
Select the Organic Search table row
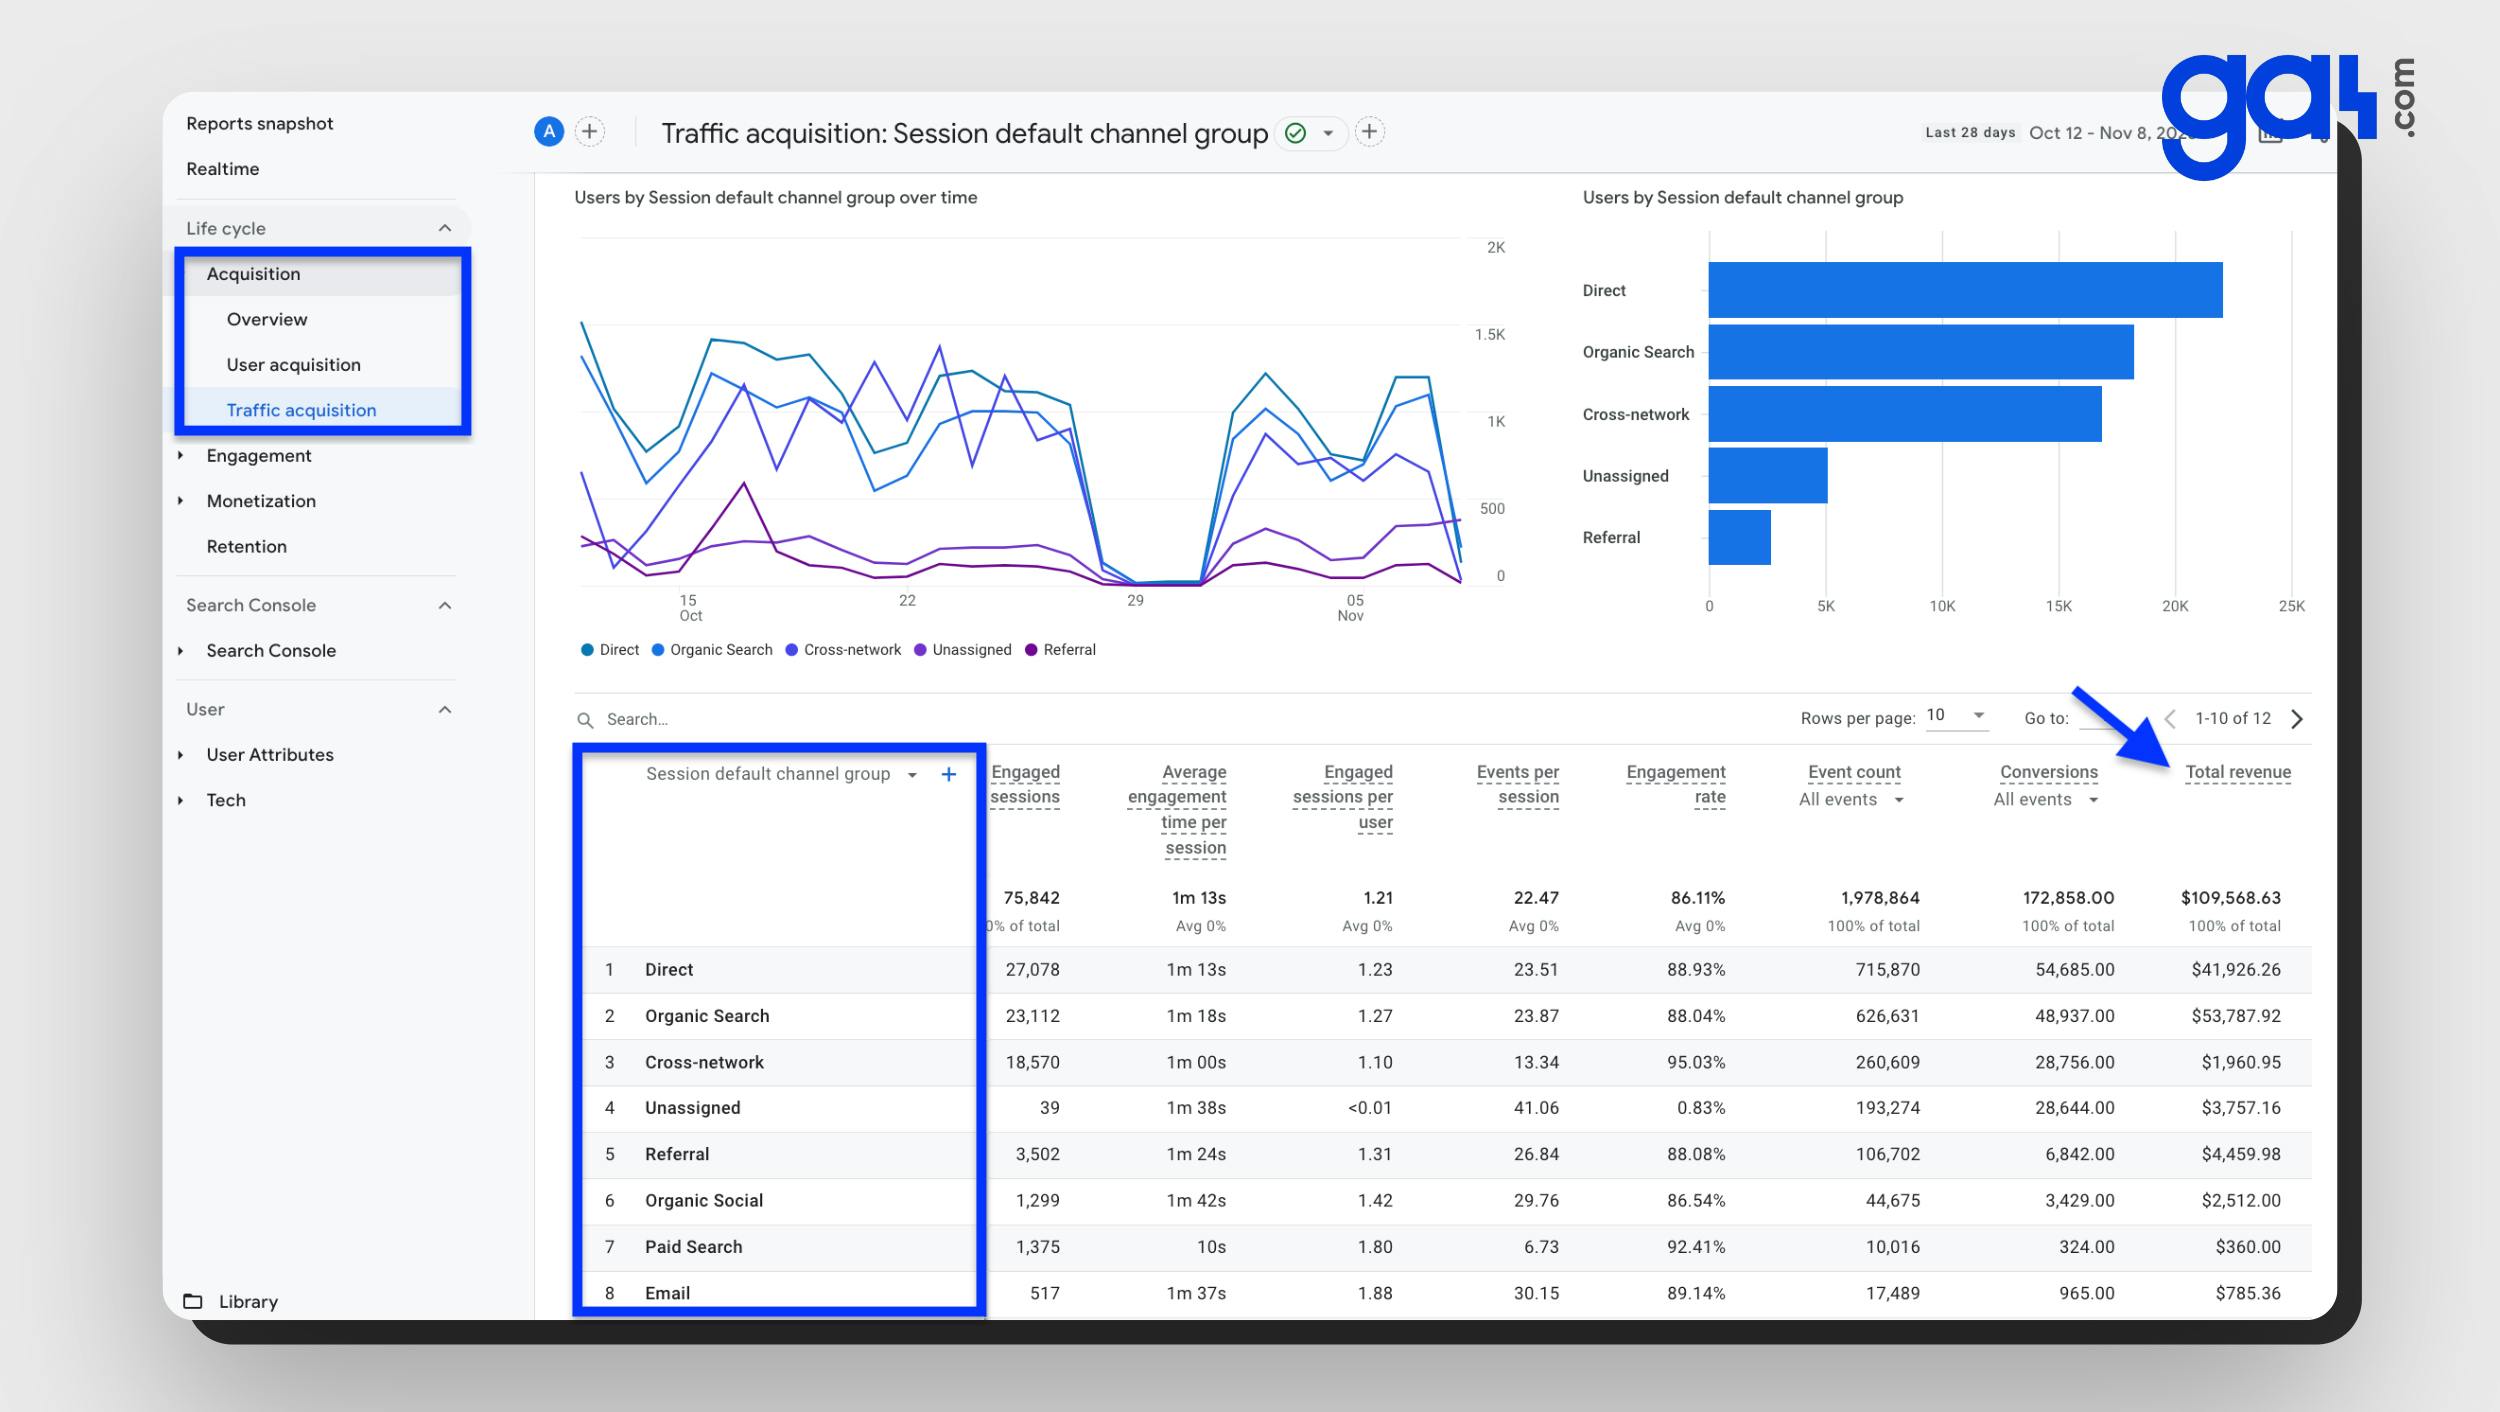pyautogui.click(x=1447, y=1016)
